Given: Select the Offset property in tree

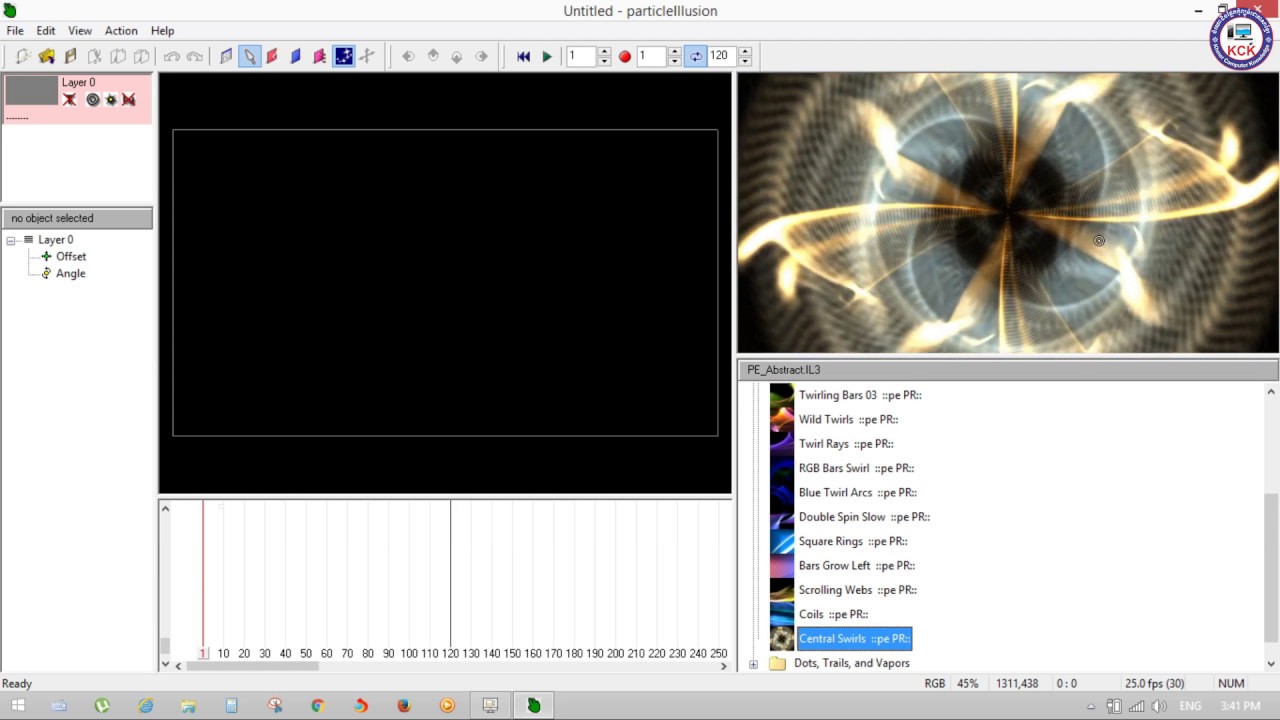Looking at the screenshot, I should tap(71, 257).
